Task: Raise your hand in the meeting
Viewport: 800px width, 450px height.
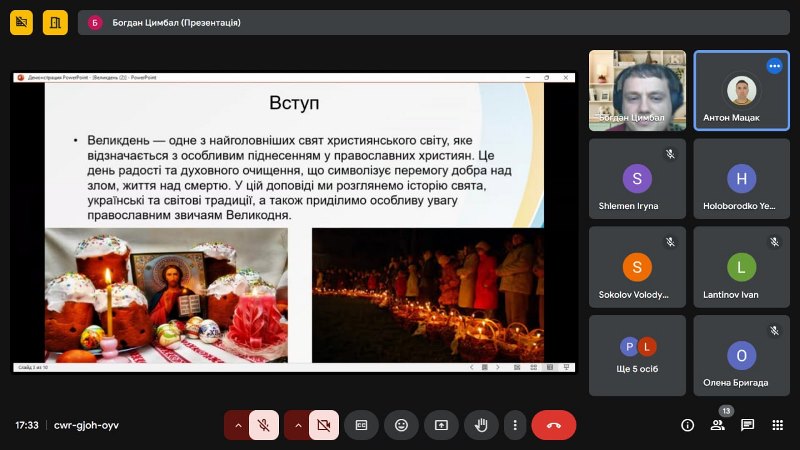Action: coord(481,425)
